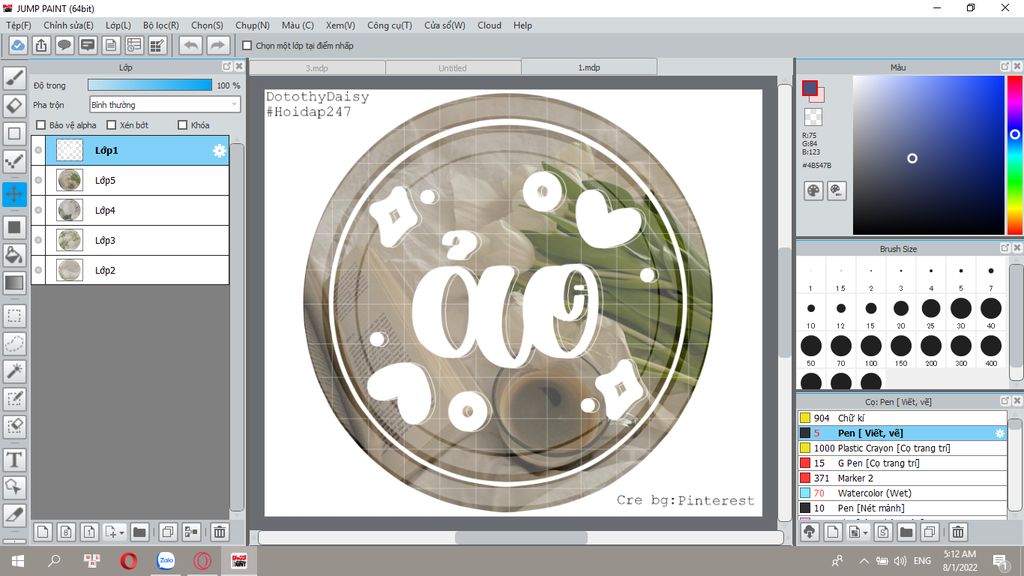Open the Bộ lọc(R) menu
Viewport: 1024px width, 576px height.
coord(161,25)
